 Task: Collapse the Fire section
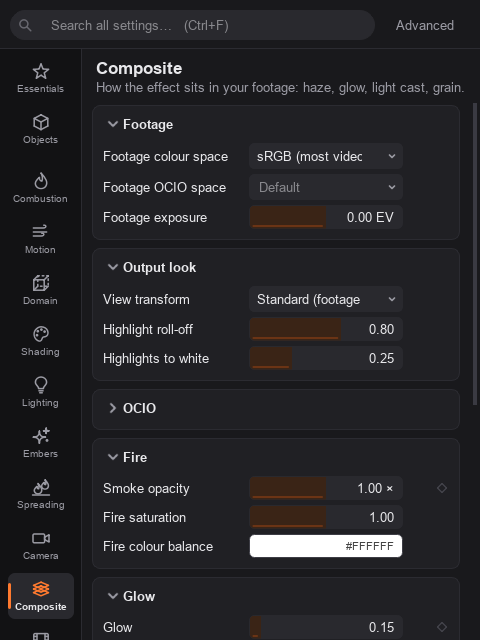tap(113, 457)
